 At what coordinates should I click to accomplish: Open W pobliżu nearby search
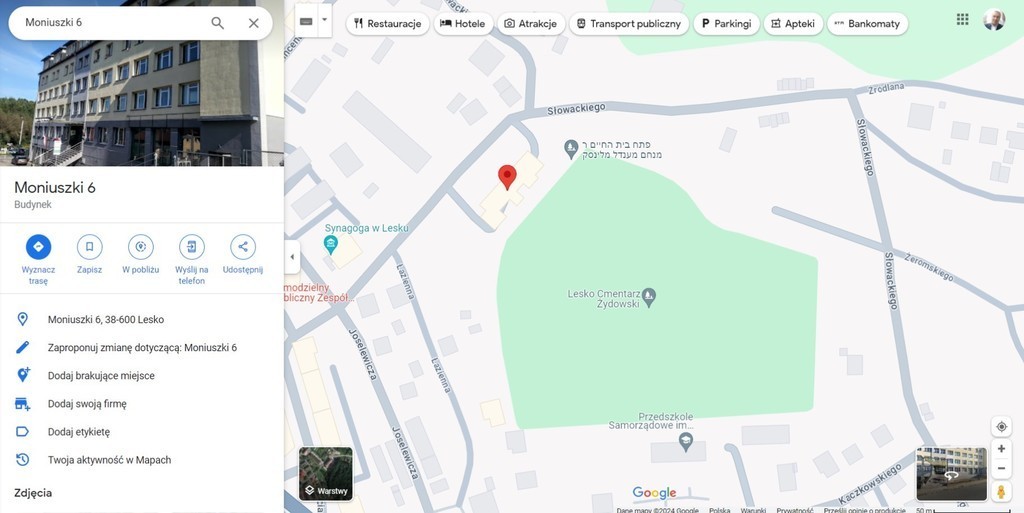140,247
